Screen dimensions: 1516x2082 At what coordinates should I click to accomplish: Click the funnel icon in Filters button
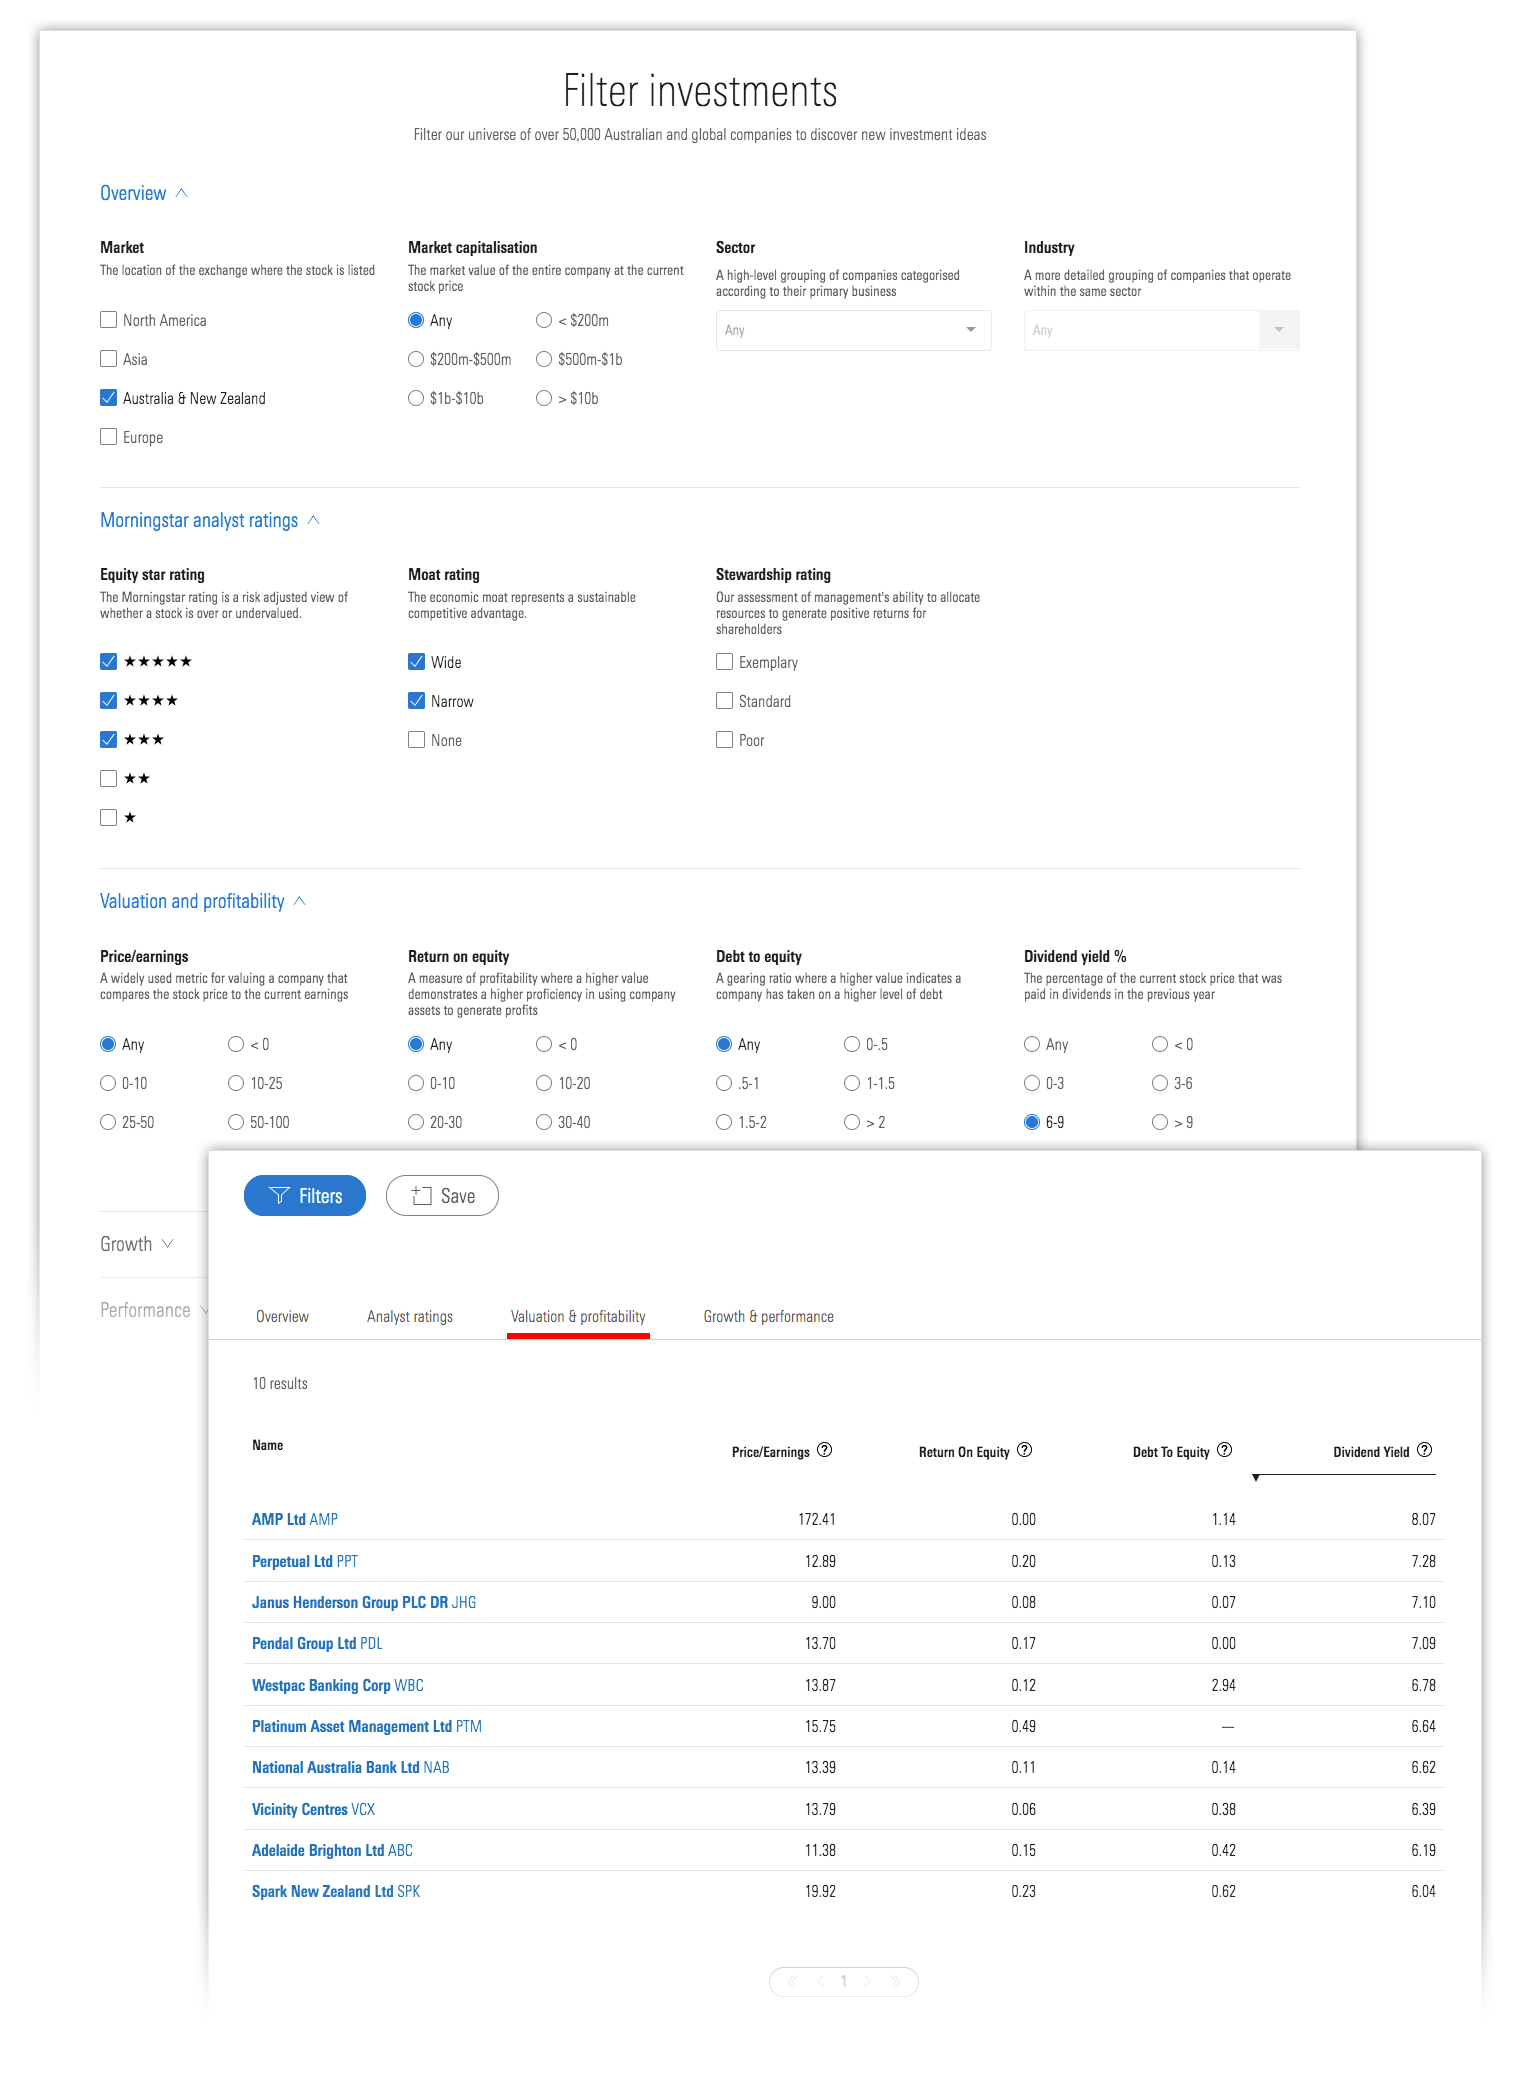pos(279,1195)
